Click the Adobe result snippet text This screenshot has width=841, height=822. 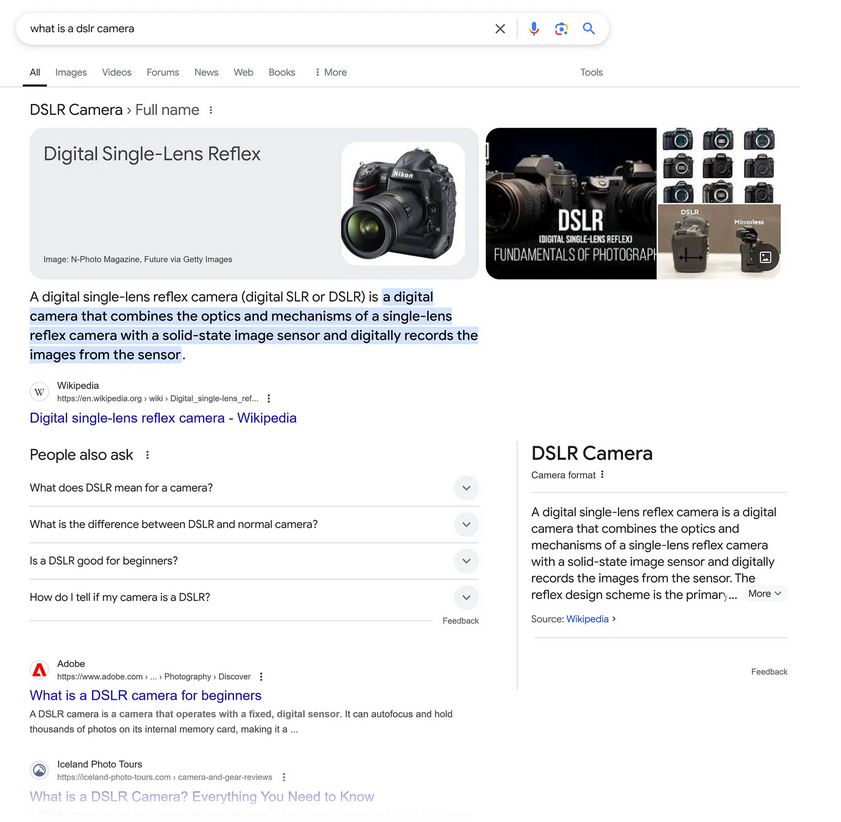(241, 722)
